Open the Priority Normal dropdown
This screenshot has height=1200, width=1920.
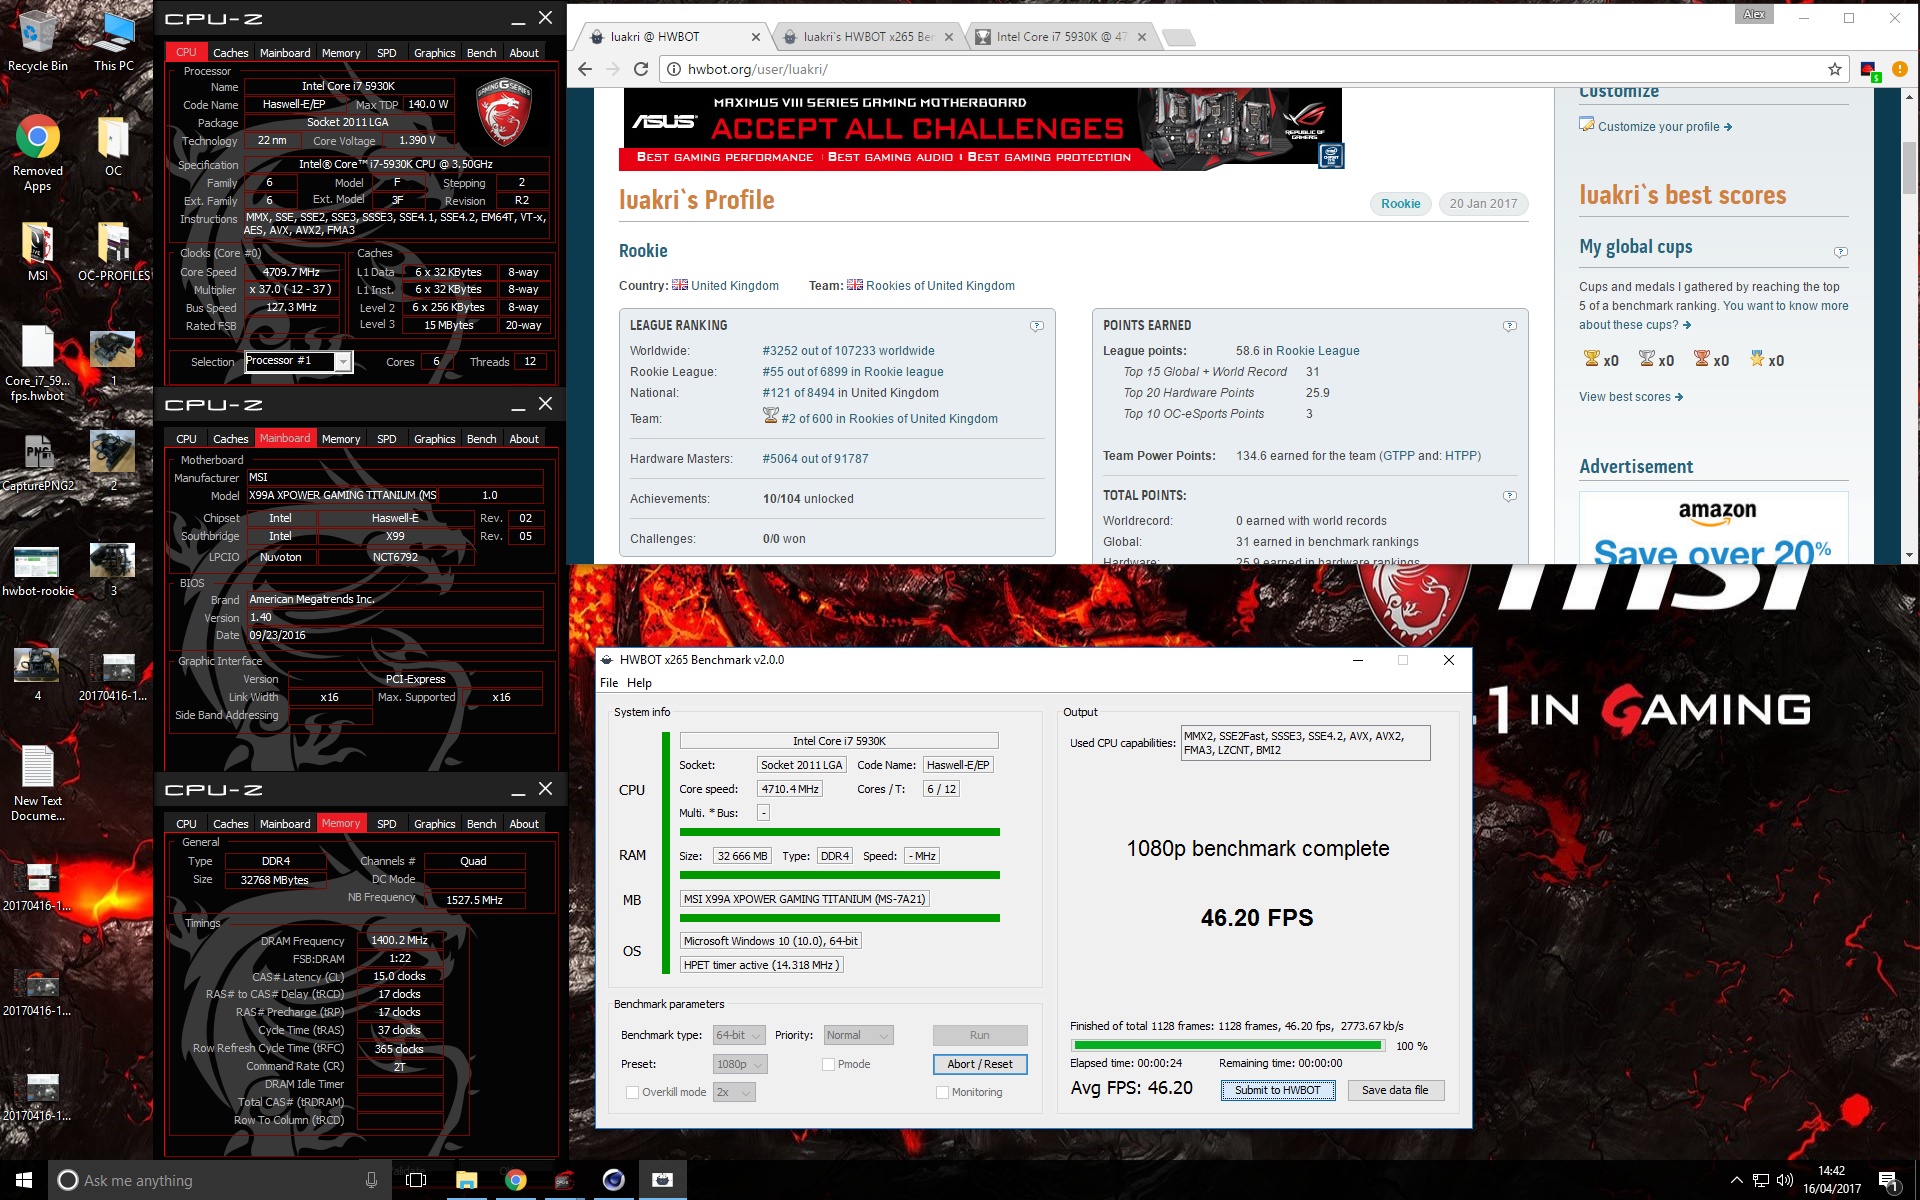point(858,1035)
